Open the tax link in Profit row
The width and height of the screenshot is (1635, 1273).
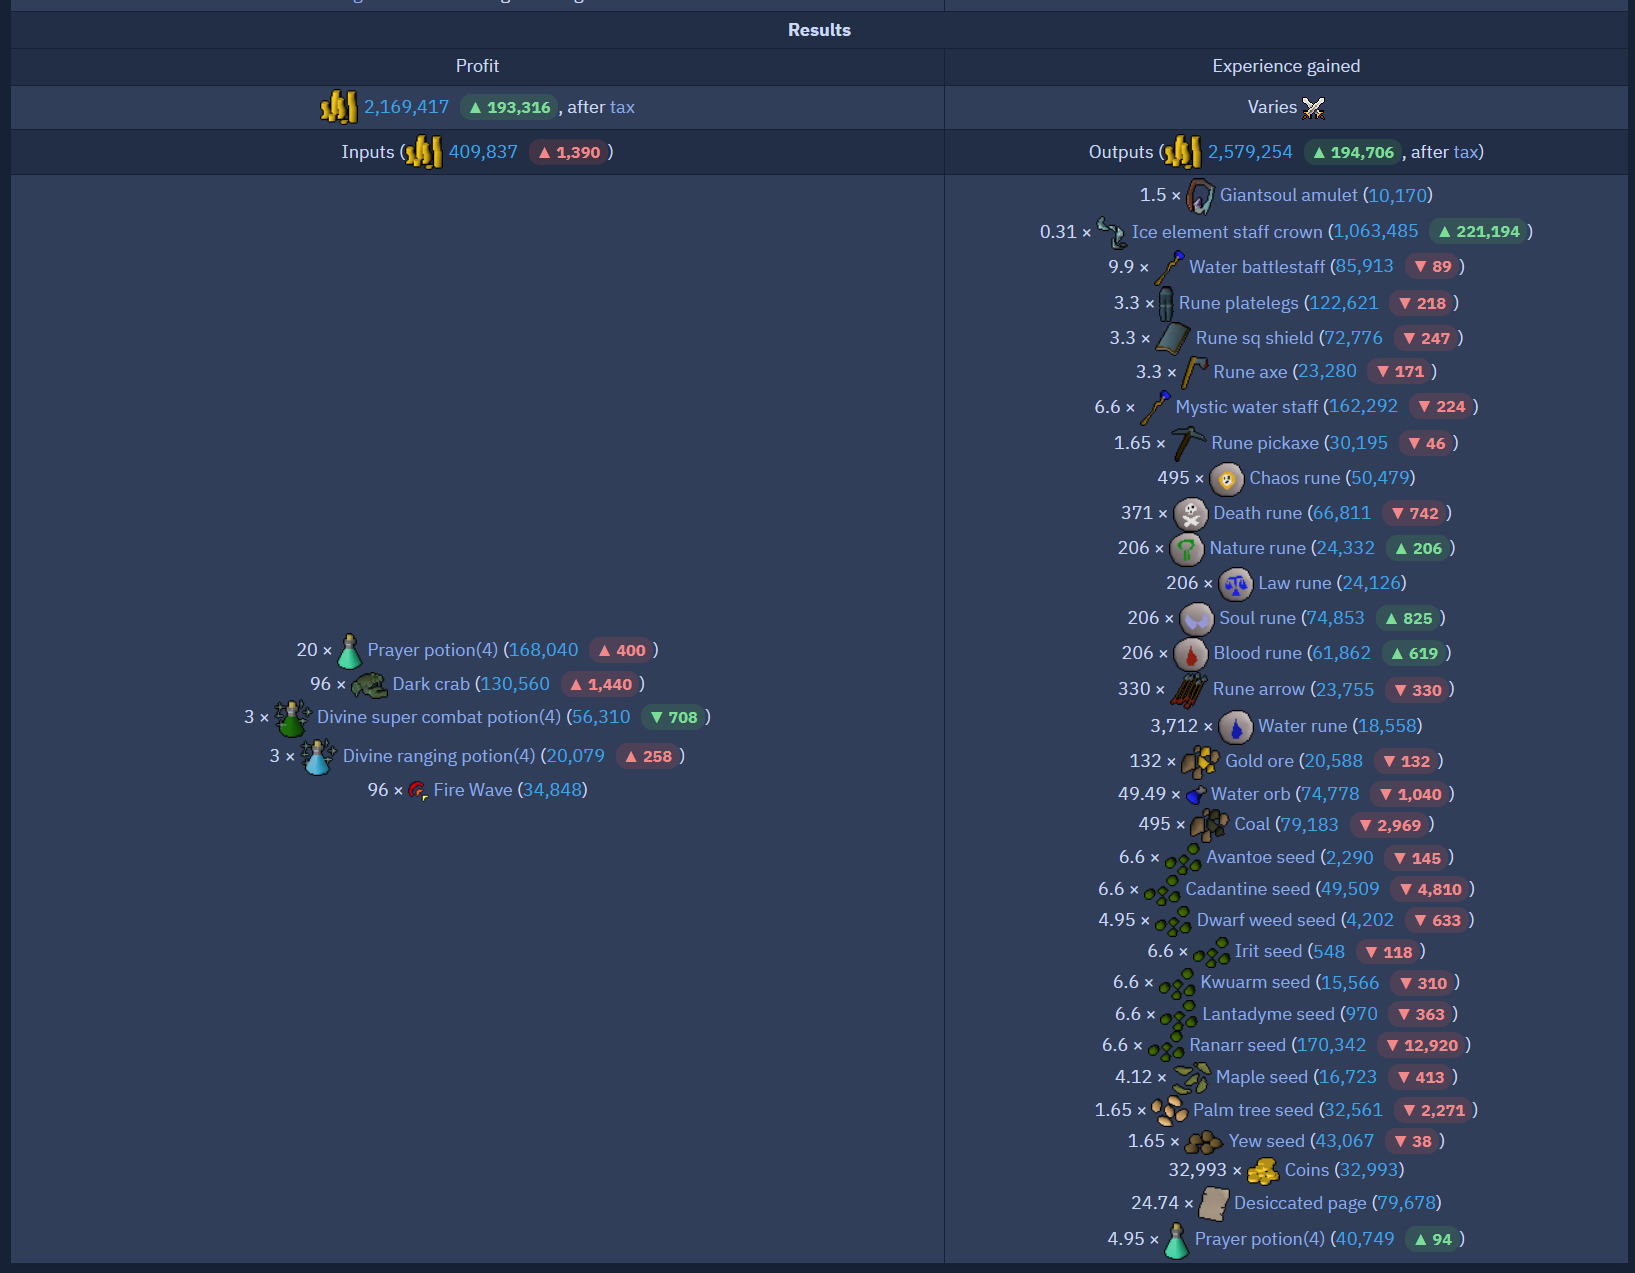pyautogui.click(x=622, y=107)
